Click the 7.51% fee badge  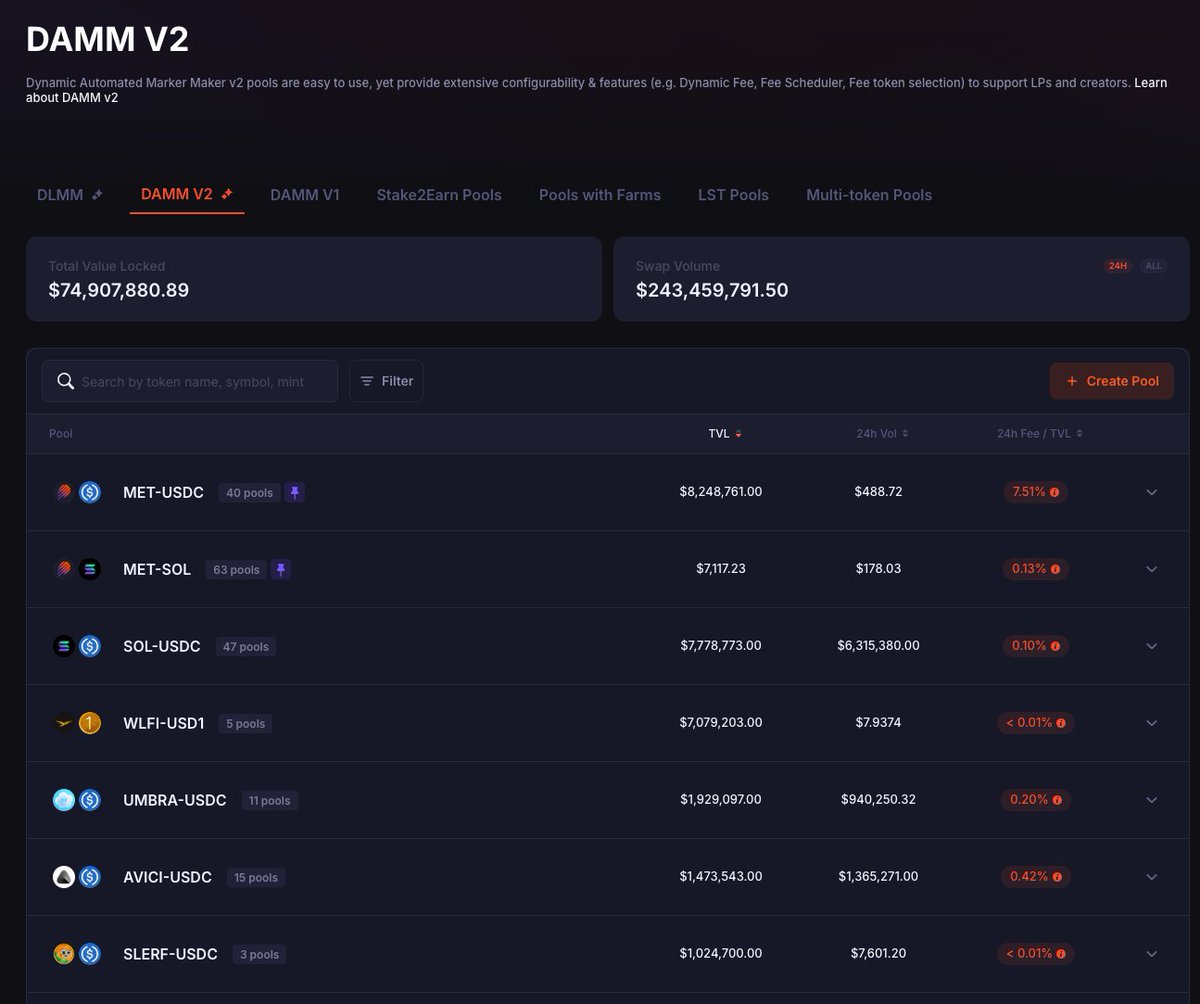point(1036,492)
